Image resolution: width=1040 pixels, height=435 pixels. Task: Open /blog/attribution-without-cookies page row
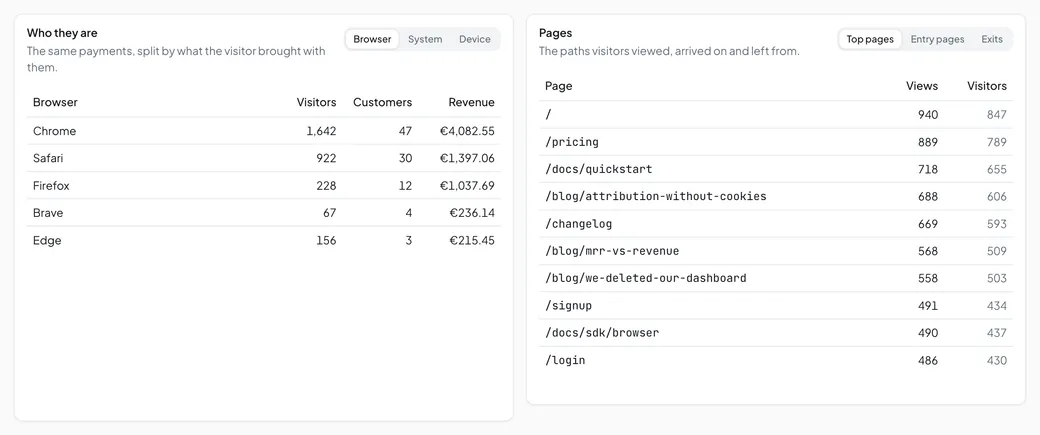tap(776, 196)
